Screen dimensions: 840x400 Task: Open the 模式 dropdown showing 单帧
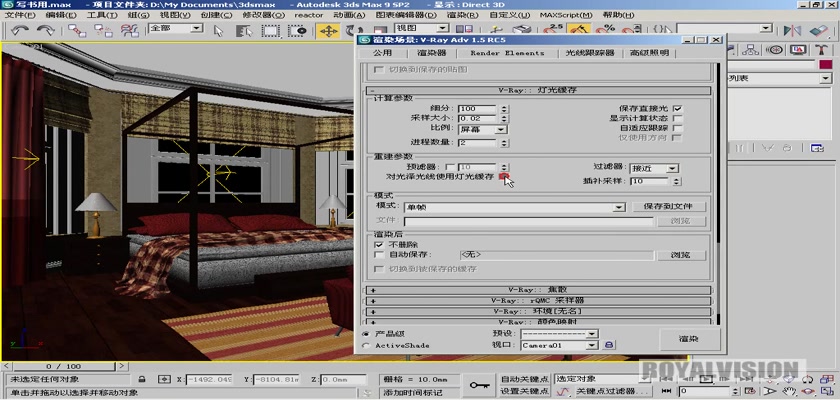[515, 207]
